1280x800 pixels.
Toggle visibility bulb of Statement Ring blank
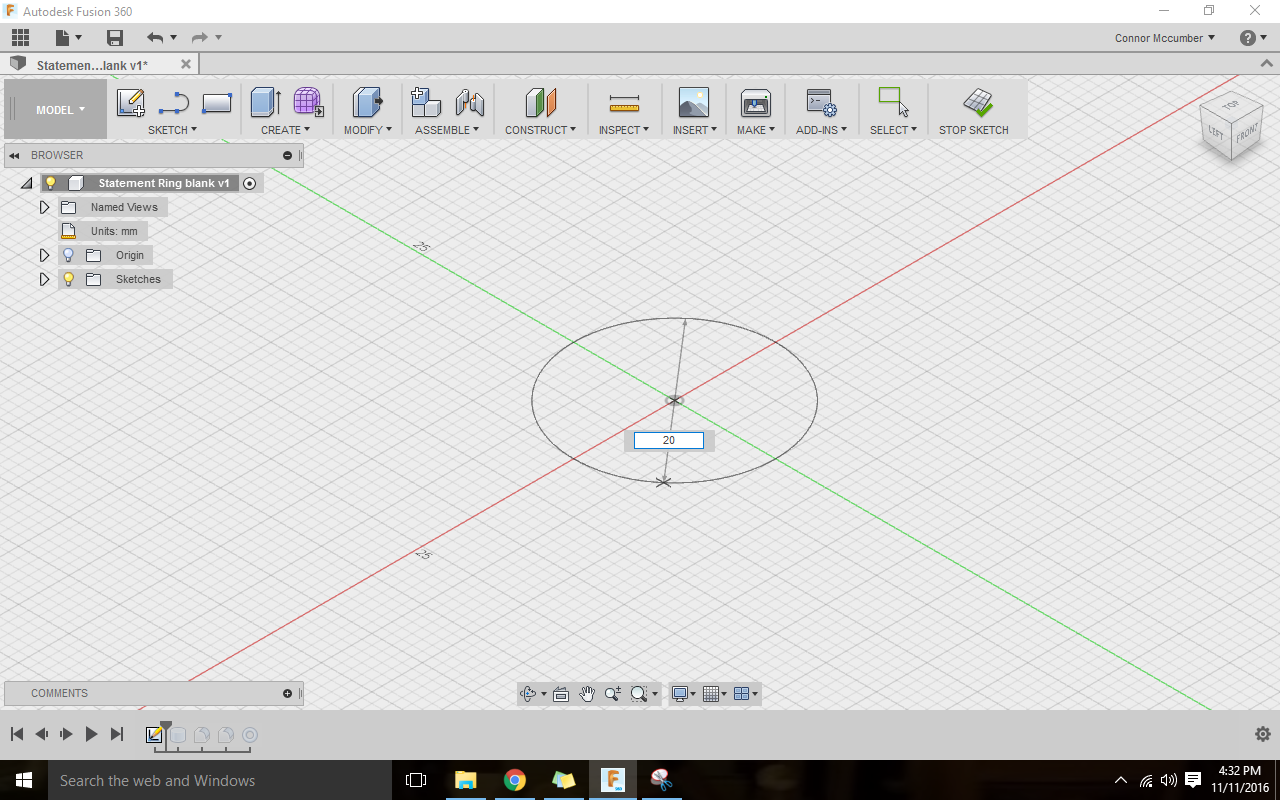(50, 183)
